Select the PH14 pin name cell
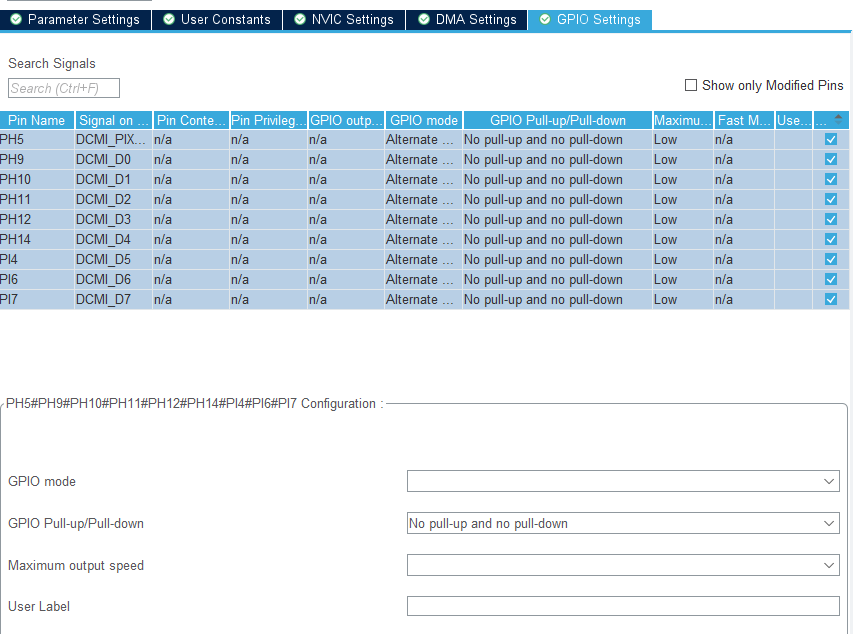Image resolution: width=853 pixels, height=634 pixels. pos(36,239)
